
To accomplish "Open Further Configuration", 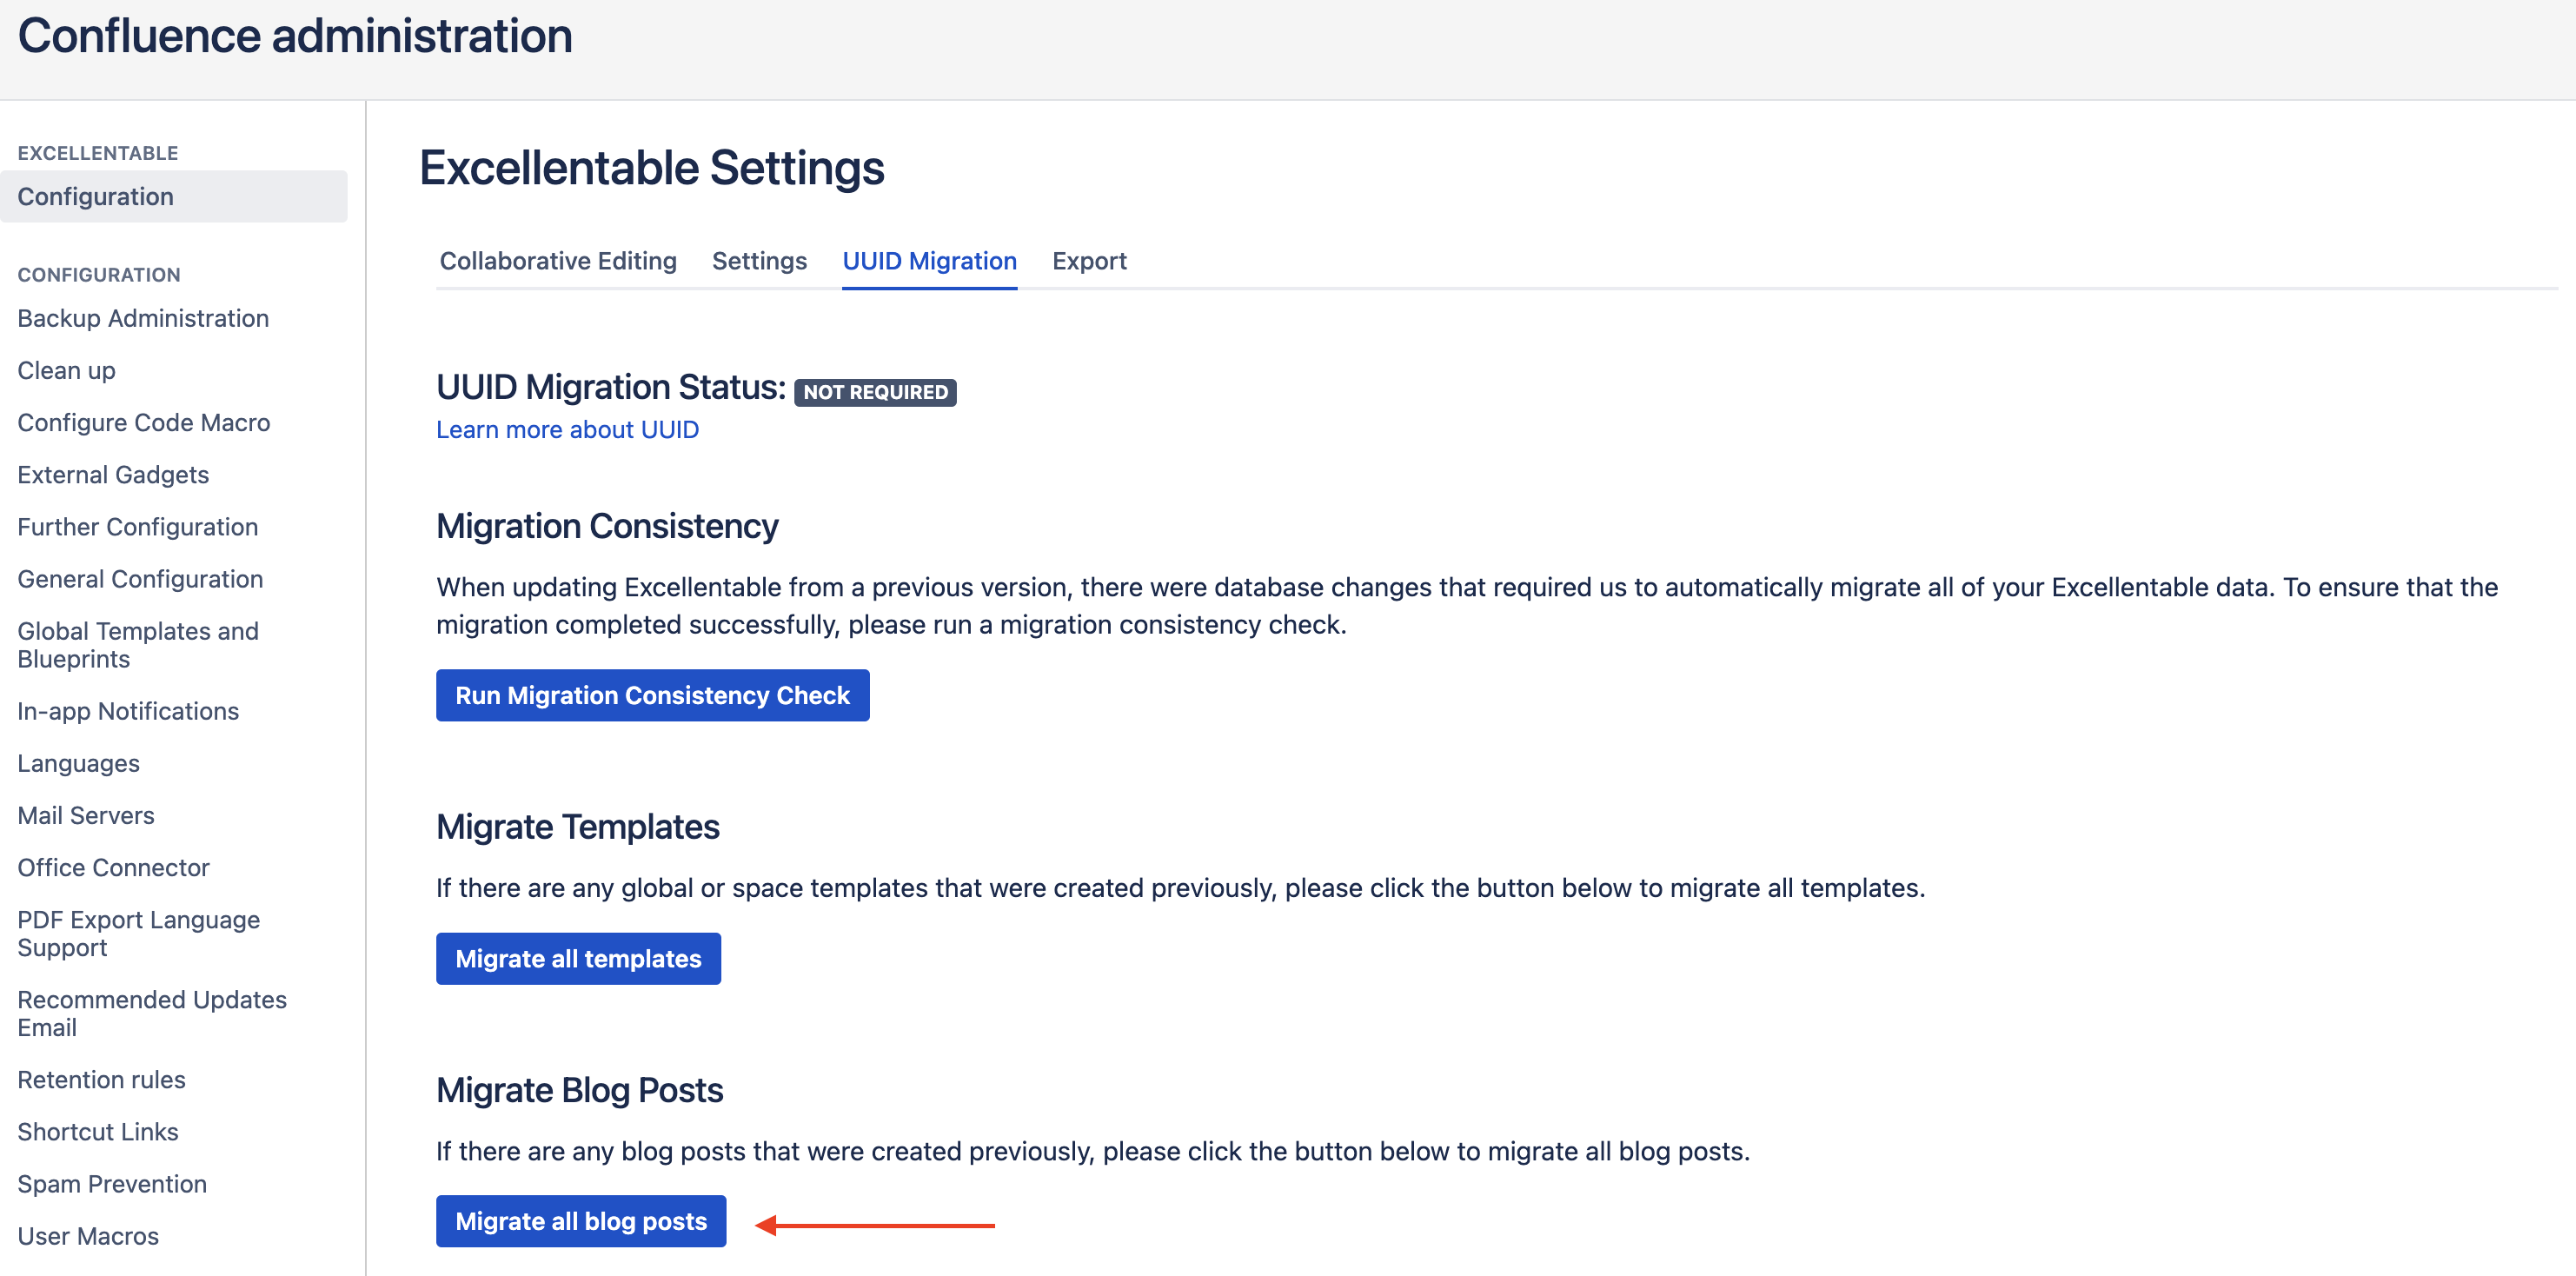I will [137, 526].
